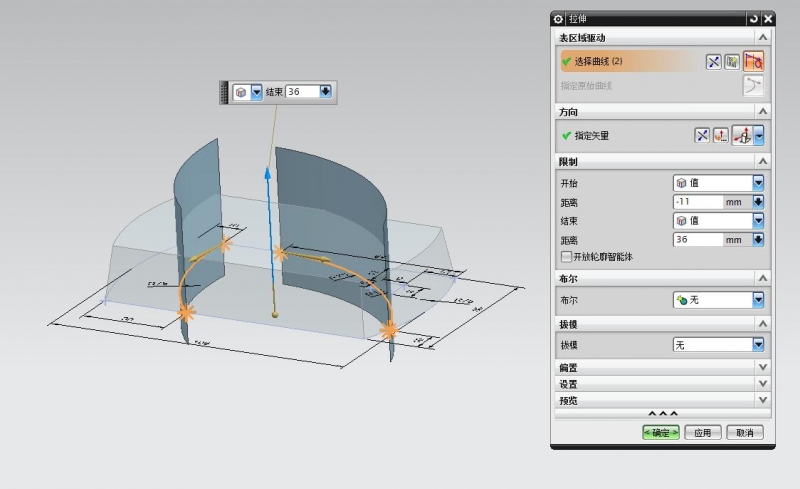Click the 确定 button

[661, 433]
